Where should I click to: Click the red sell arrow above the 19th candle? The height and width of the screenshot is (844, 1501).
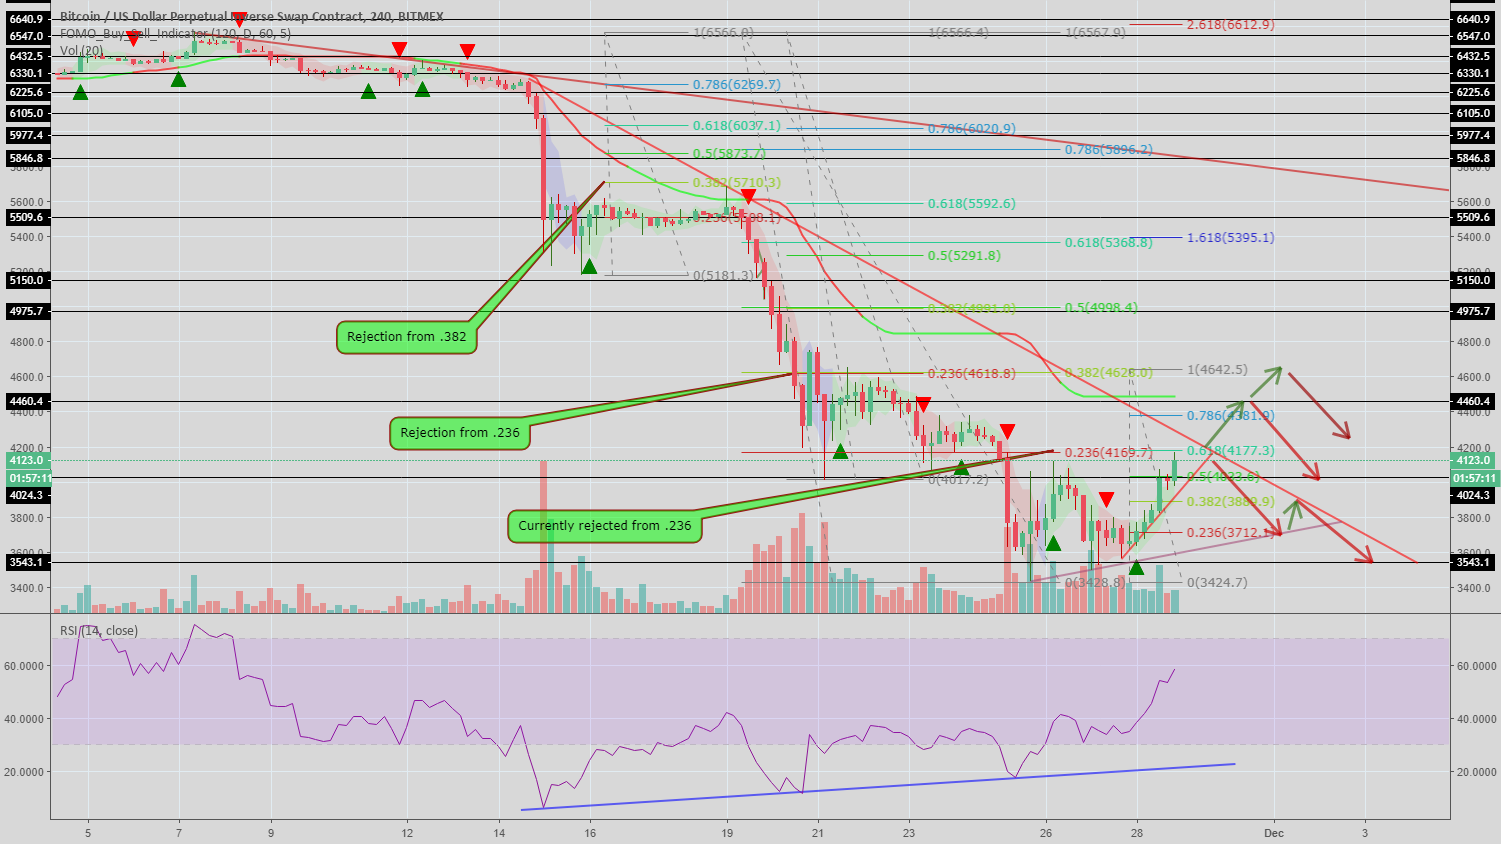click(747, 198)
